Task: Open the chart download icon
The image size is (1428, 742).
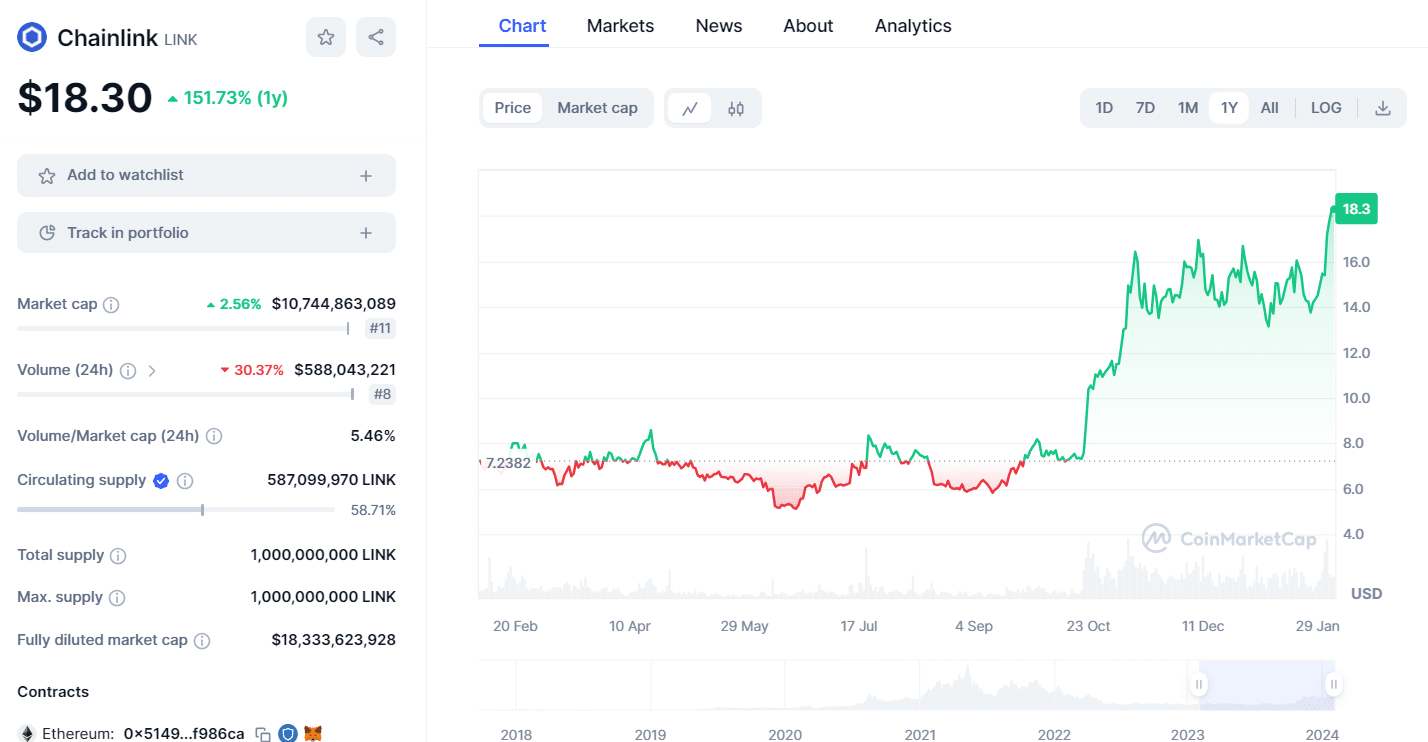Action: coord(1383,107)
